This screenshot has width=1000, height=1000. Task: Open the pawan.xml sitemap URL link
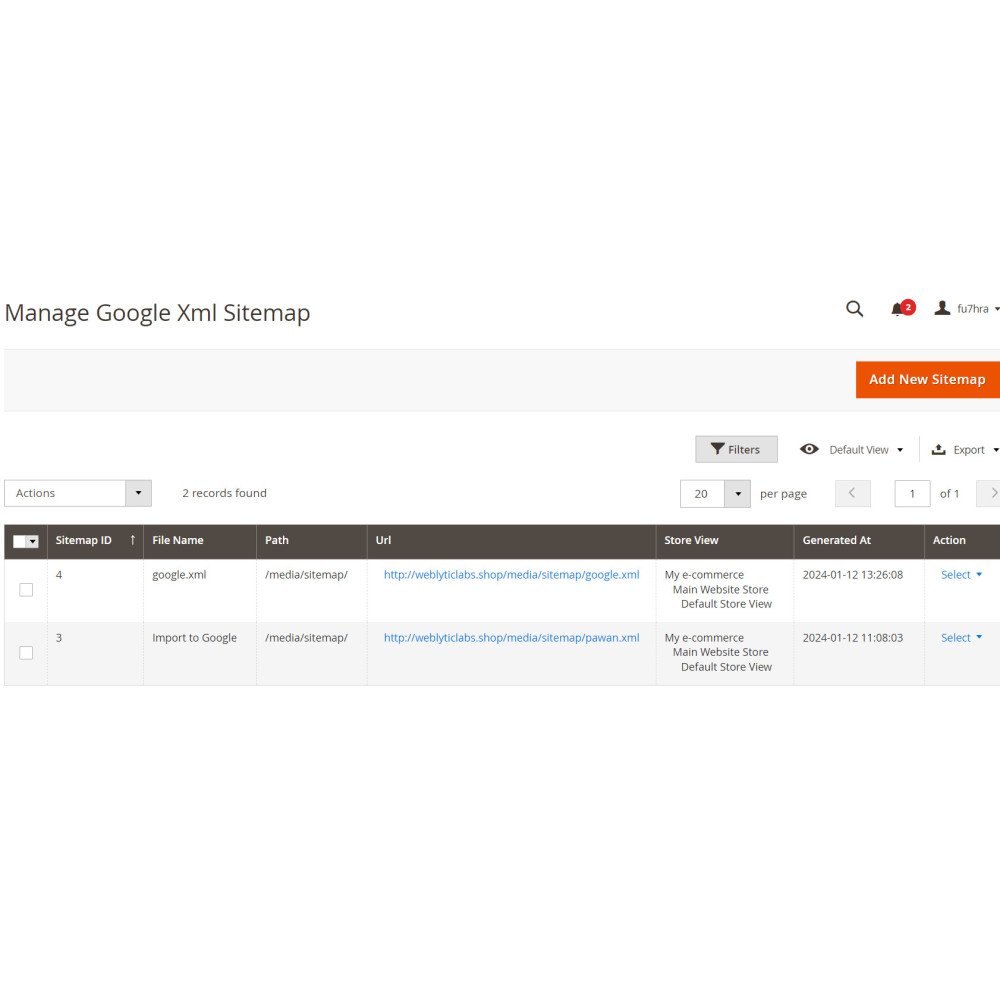pyautogui.click(x=511, y=638)
